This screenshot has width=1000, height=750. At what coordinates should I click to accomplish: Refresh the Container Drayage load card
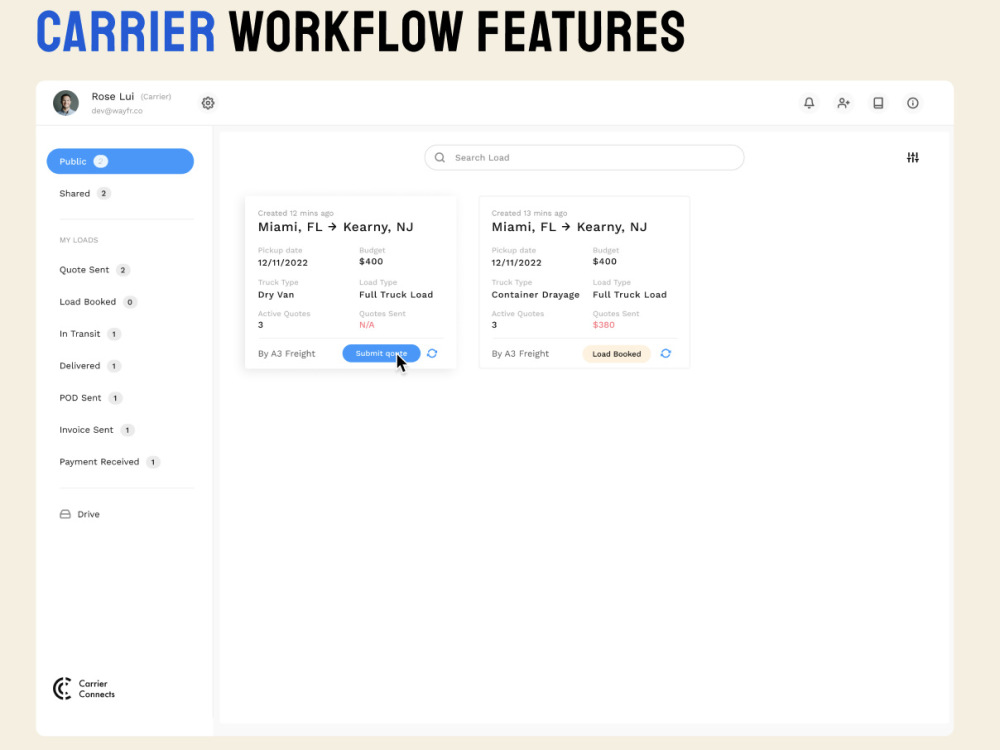pyautogui.click(x=666, y=353)
